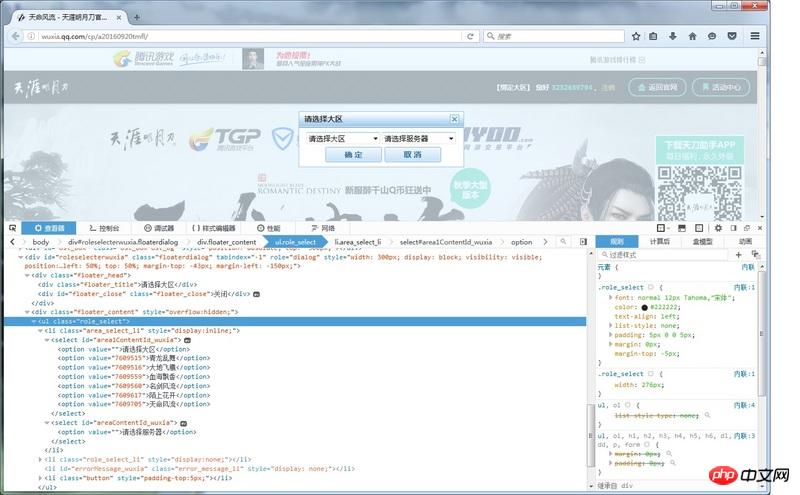This screenshot has width=800, height=495.
Task: Switch to the 性能 performance tab
Action: point(268,228)
